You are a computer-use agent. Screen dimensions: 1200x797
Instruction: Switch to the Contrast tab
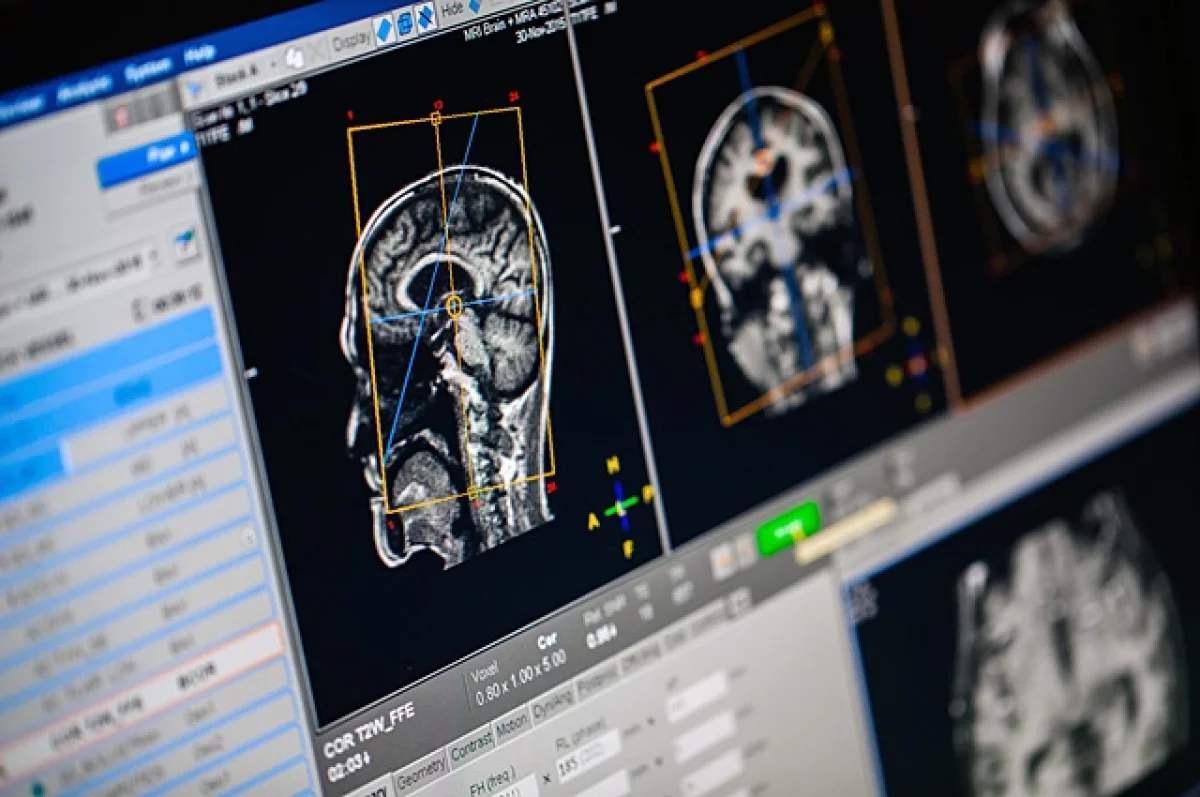(470, 749)
